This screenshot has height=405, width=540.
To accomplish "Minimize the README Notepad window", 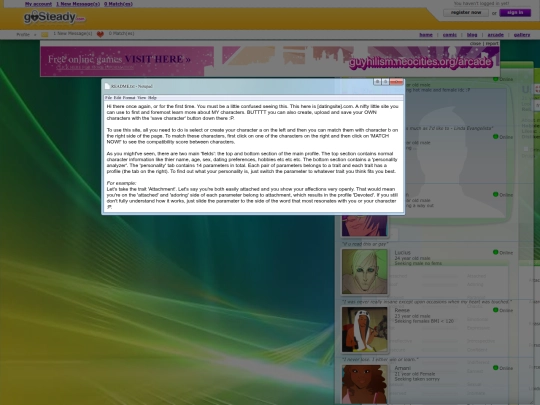I will [x=377, y=82].
